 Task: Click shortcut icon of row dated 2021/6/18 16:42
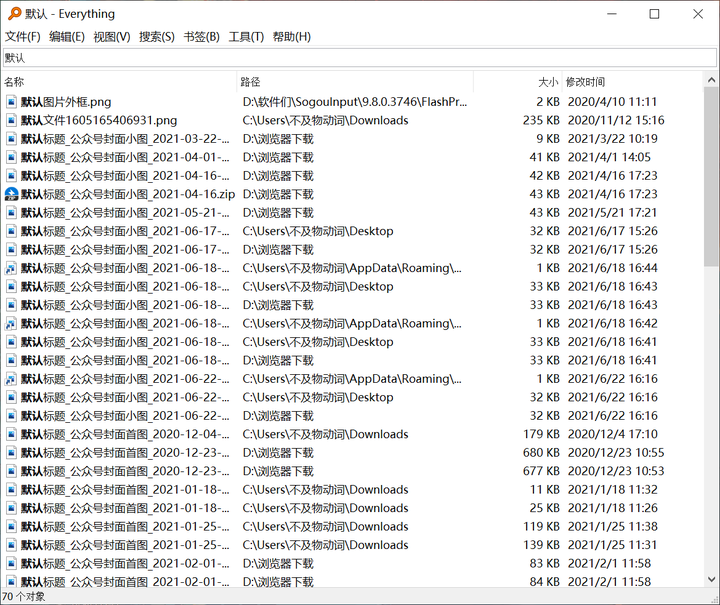11,324
